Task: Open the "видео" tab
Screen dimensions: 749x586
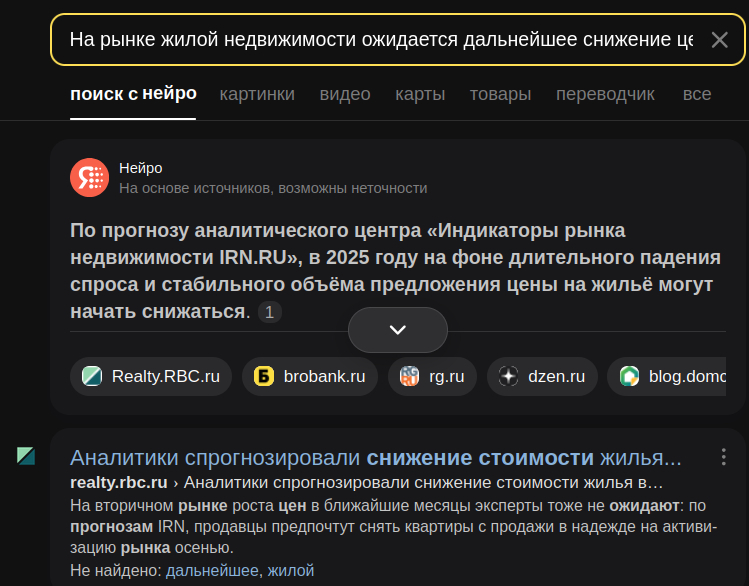Action: click(345, 94)
